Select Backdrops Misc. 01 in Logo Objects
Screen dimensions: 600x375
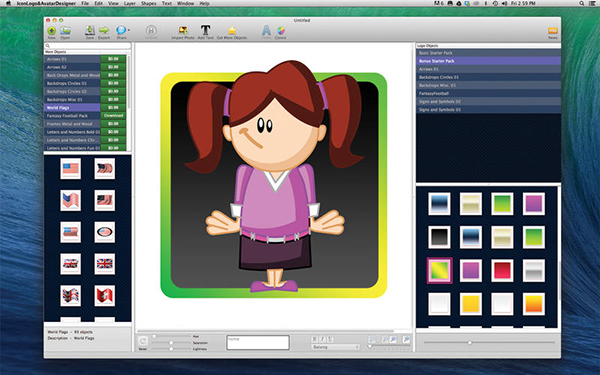tap(488, 85)
